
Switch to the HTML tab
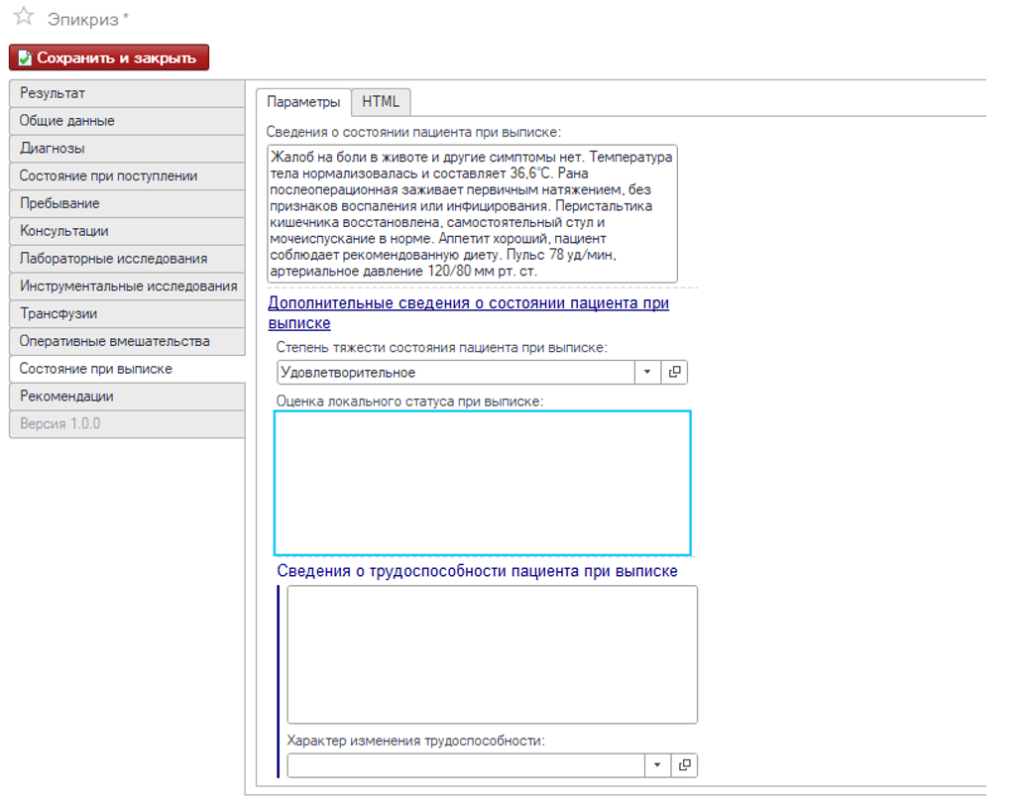(x=381, y=102)
